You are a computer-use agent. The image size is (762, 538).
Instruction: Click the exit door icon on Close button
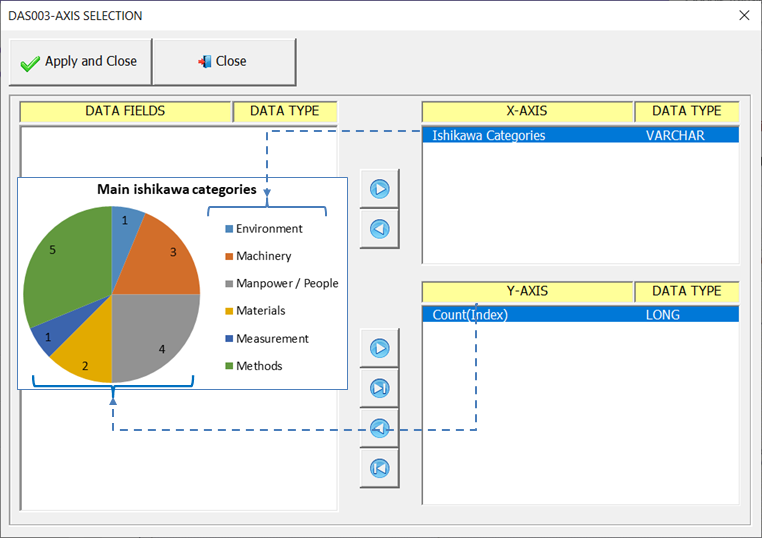205,61
